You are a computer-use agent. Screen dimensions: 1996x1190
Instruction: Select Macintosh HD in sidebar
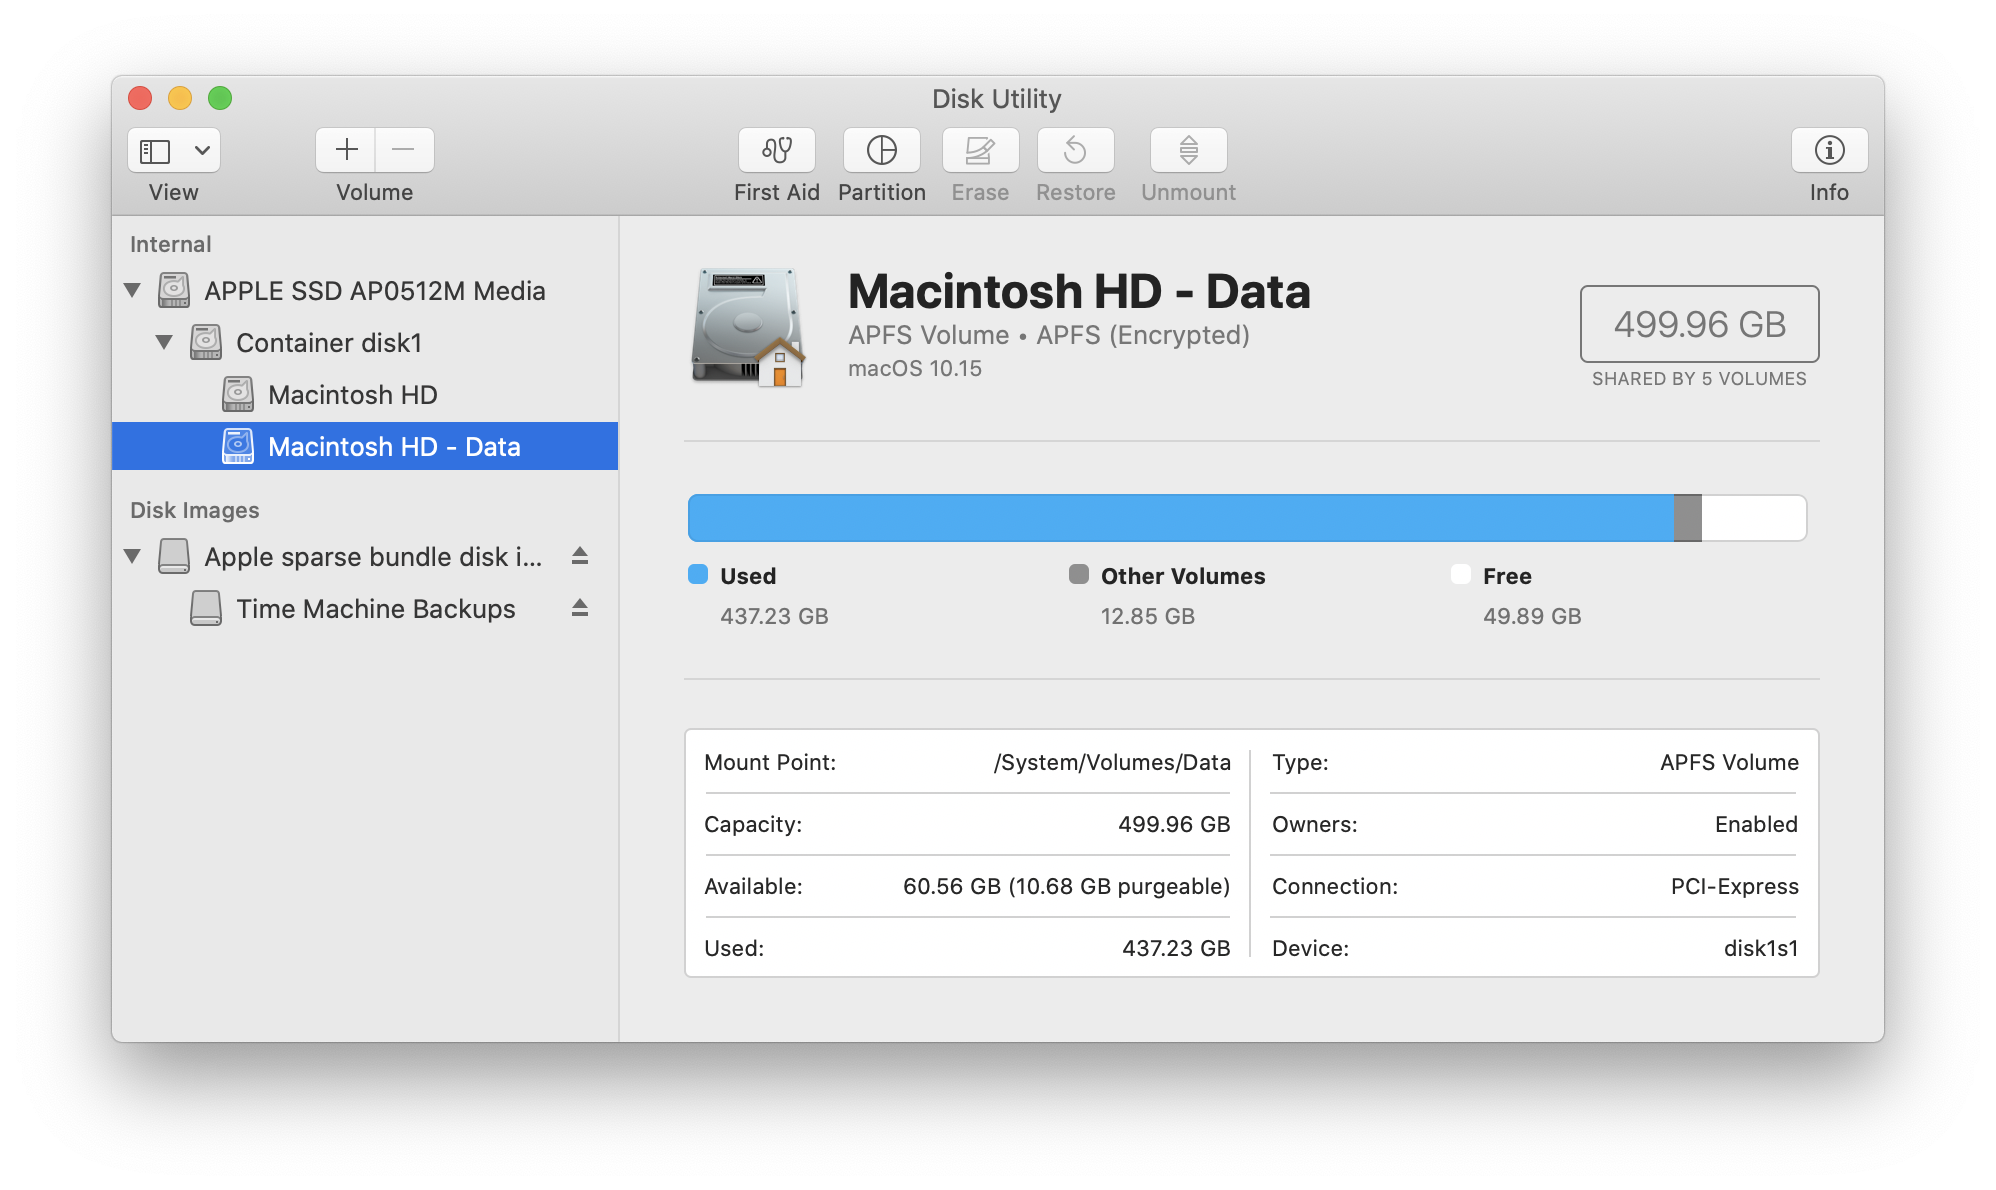click(352, 395)
